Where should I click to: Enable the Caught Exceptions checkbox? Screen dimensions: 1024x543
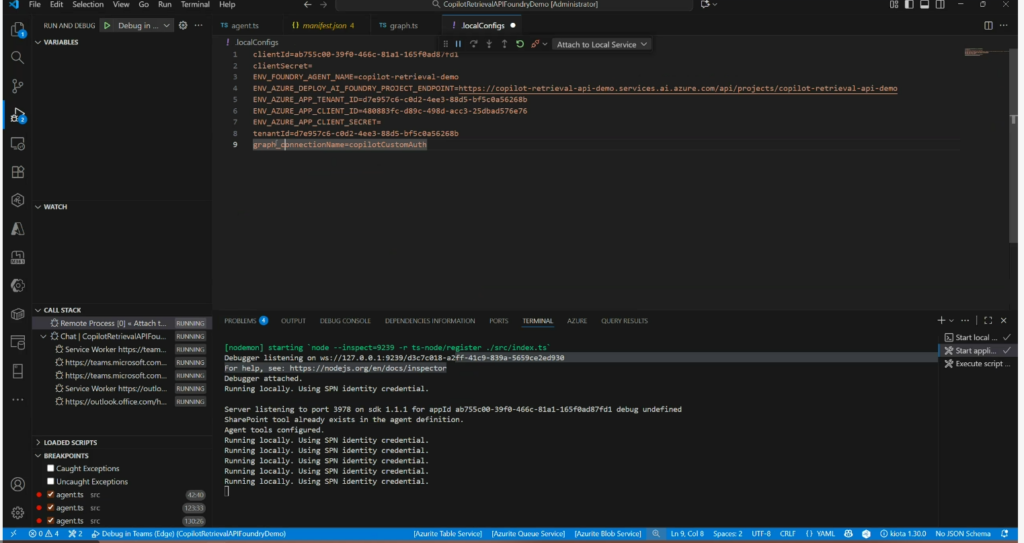[x=51, y=468]
